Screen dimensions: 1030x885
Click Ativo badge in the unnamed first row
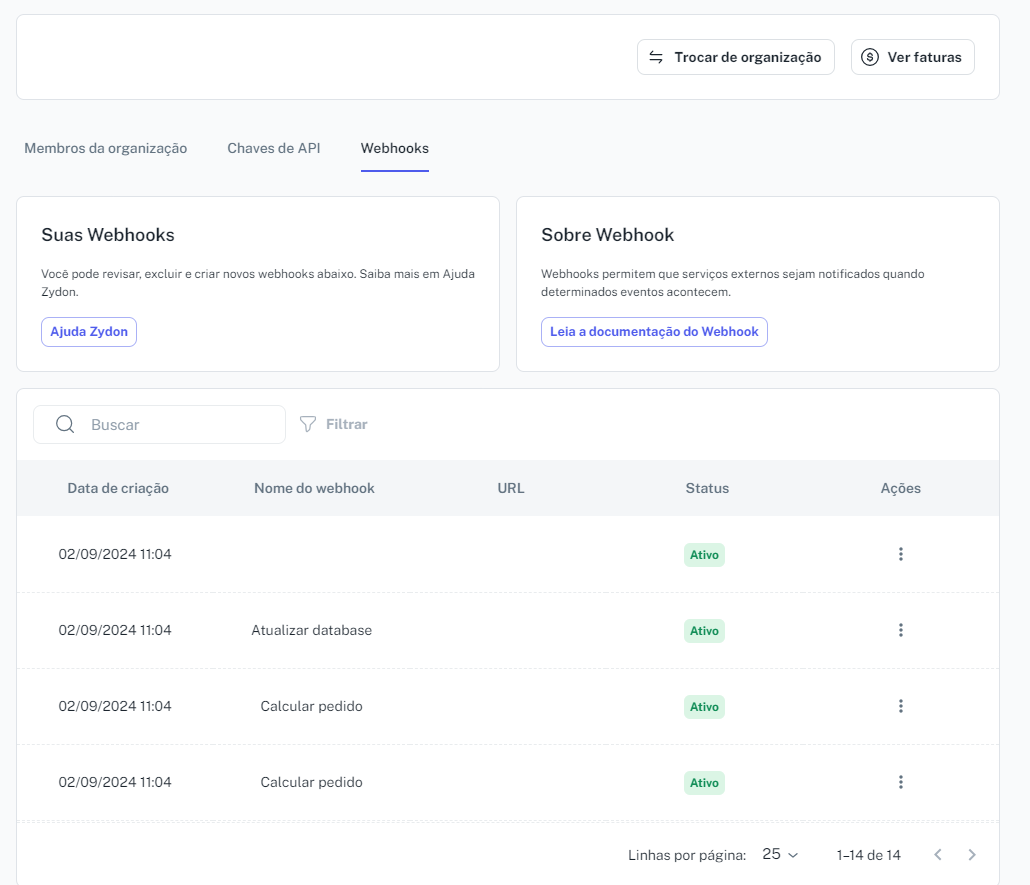(x=704, y=555)
